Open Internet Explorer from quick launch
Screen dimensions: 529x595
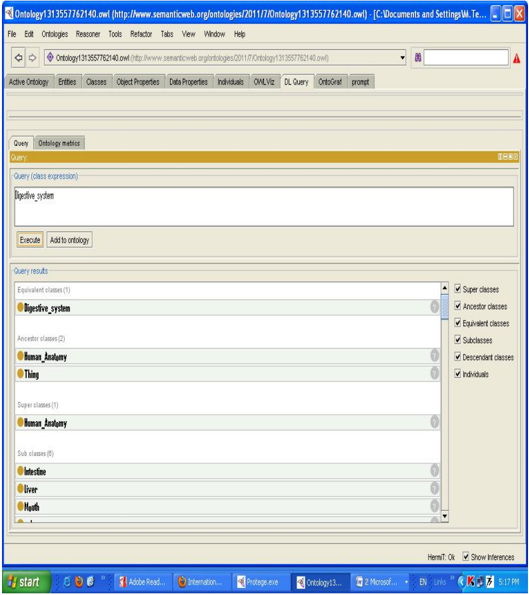tap(67, 581)
